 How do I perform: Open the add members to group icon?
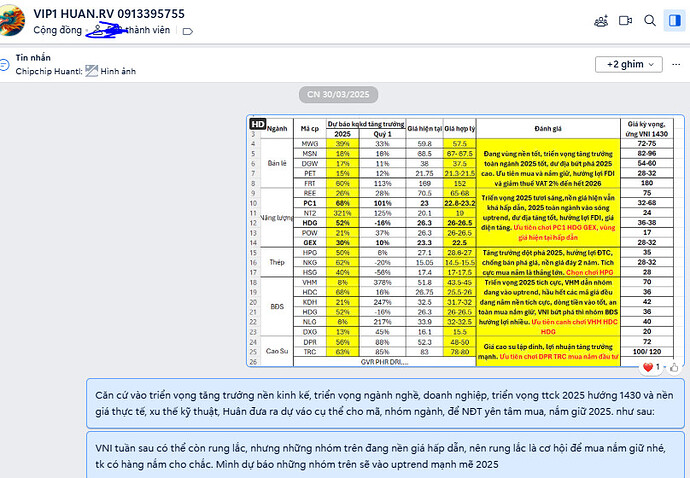601,20
